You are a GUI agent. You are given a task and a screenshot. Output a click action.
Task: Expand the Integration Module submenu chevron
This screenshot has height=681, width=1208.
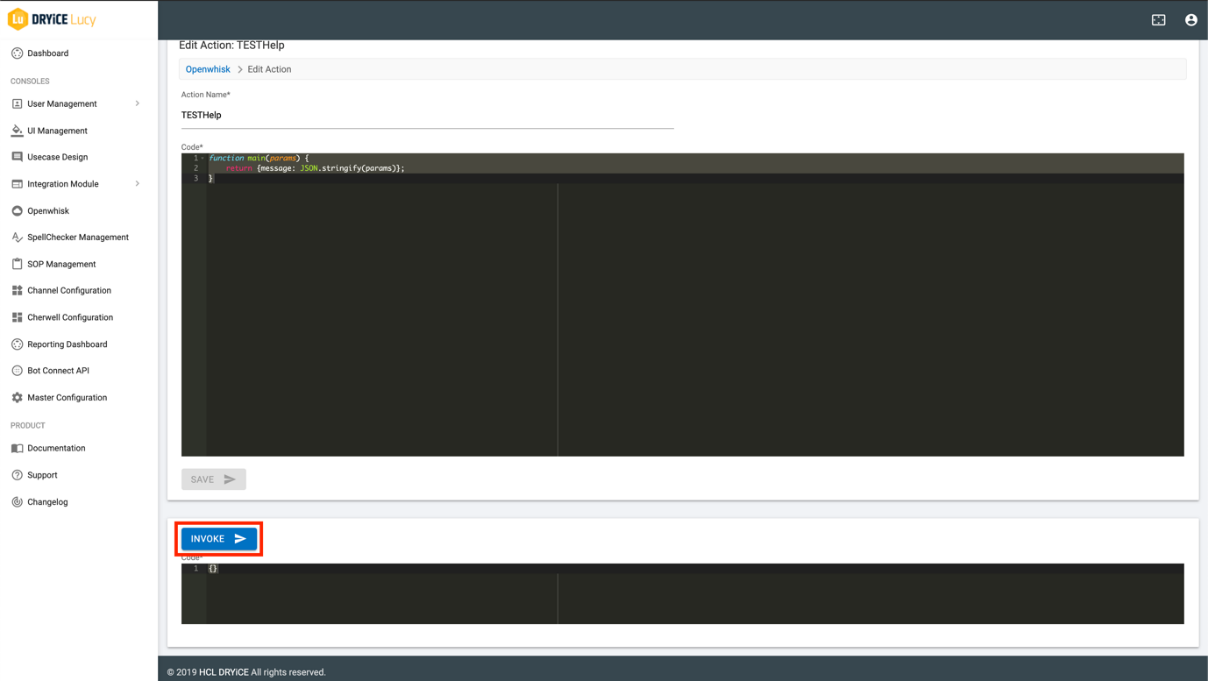point(137,184)
